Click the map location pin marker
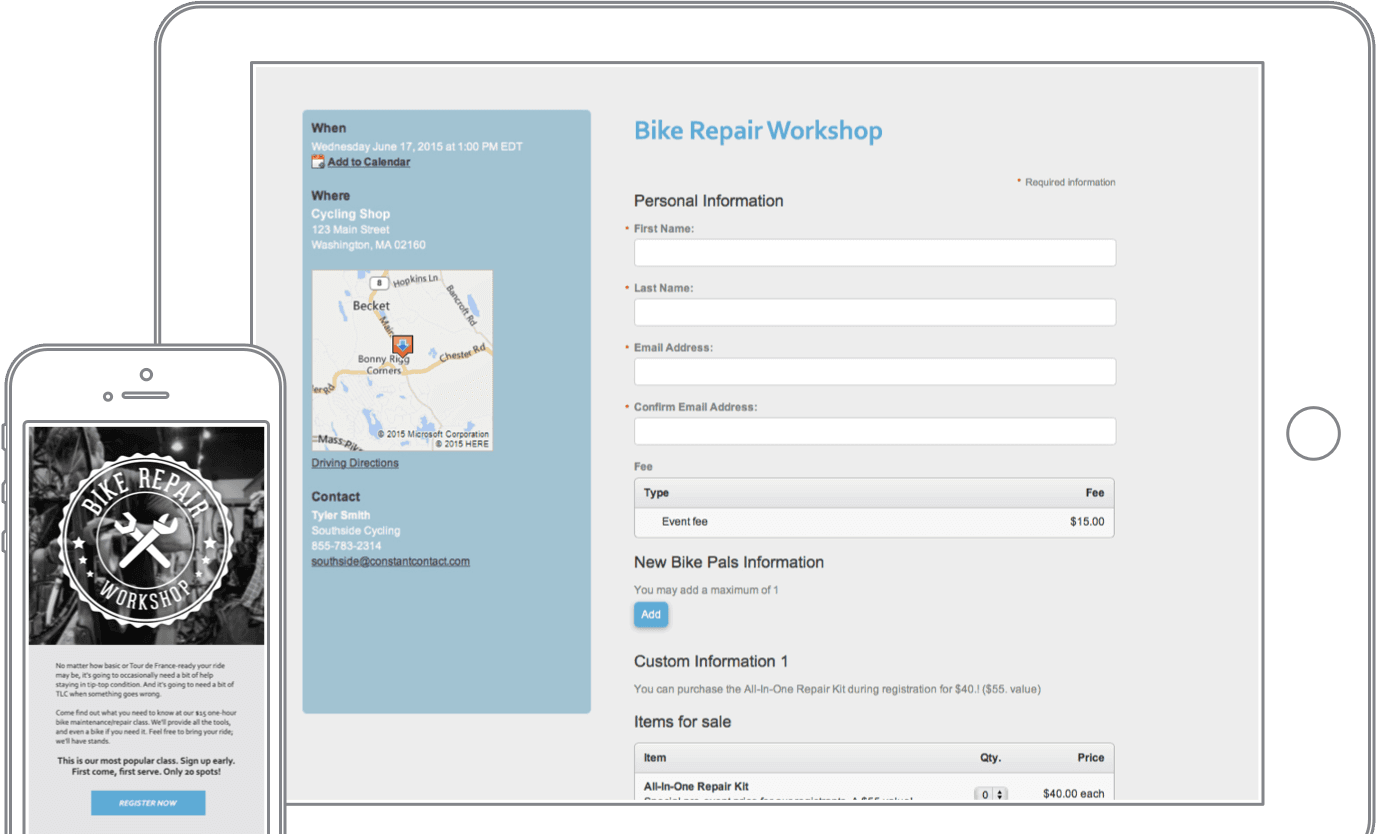The width and height of the screenshot is (1377, 834). click(402, 347)
